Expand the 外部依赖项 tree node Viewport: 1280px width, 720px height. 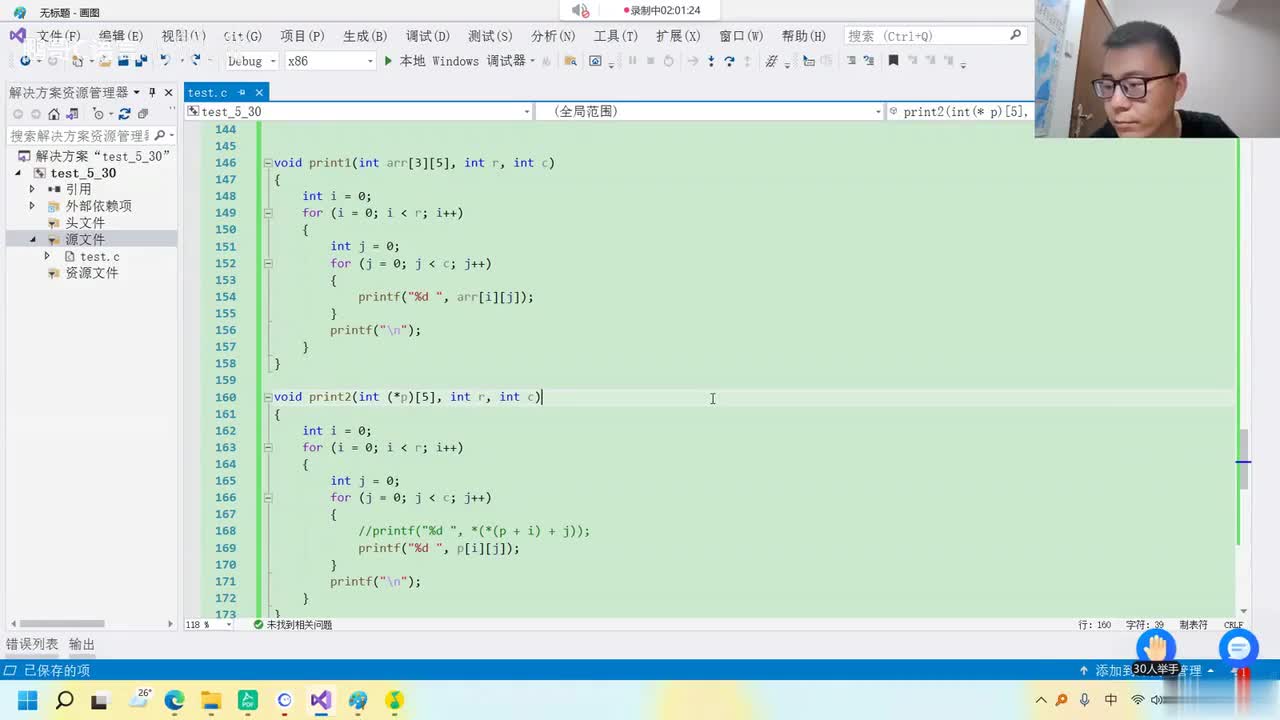tap(32, 206)
